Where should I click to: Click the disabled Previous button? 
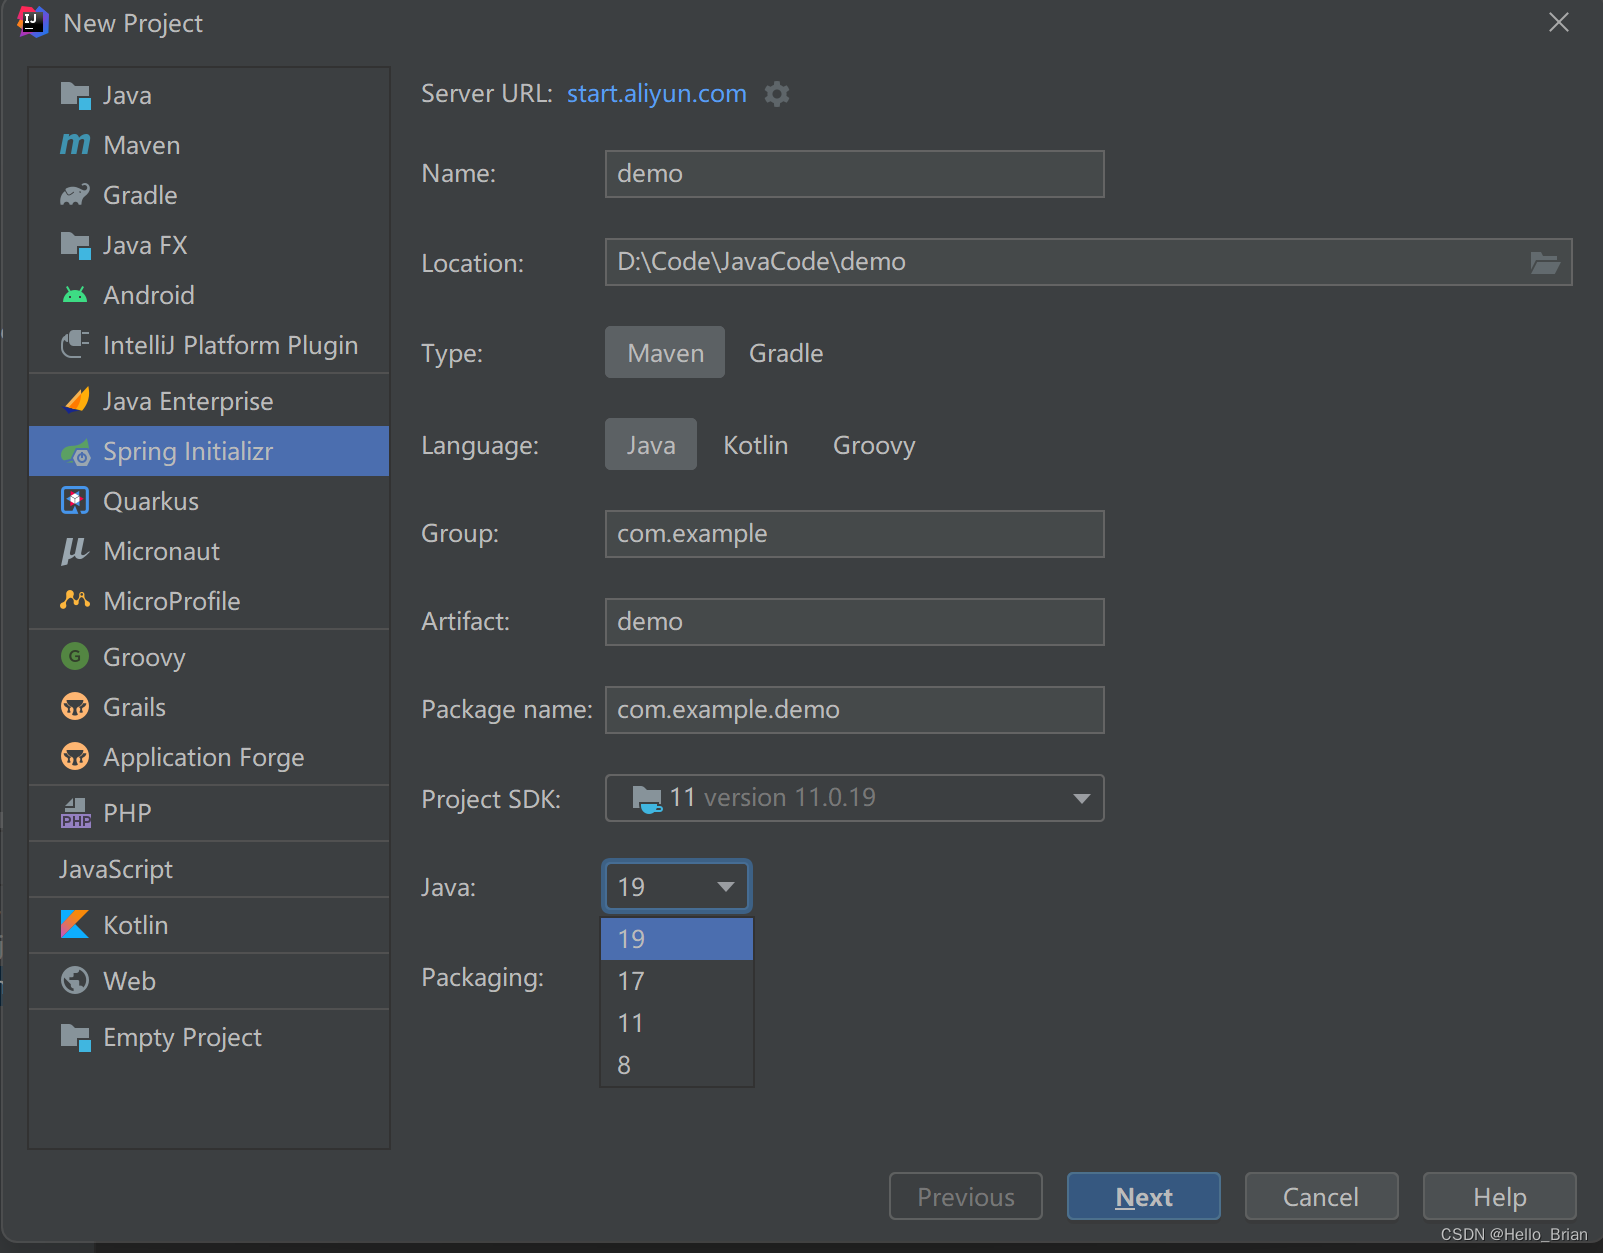pos(965,1196)
